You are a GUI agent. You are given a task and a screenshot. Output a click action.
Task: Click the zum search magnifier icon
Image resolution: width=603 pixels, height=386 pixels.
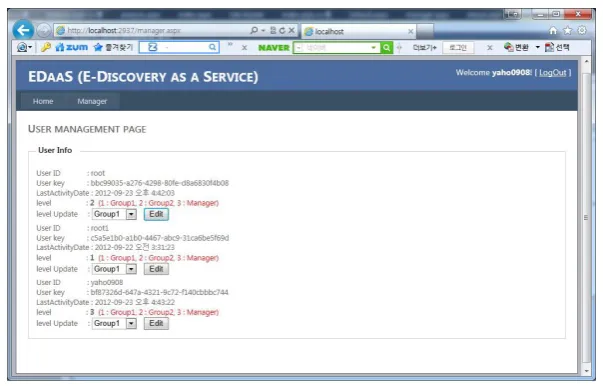click(x=212, y=47)
